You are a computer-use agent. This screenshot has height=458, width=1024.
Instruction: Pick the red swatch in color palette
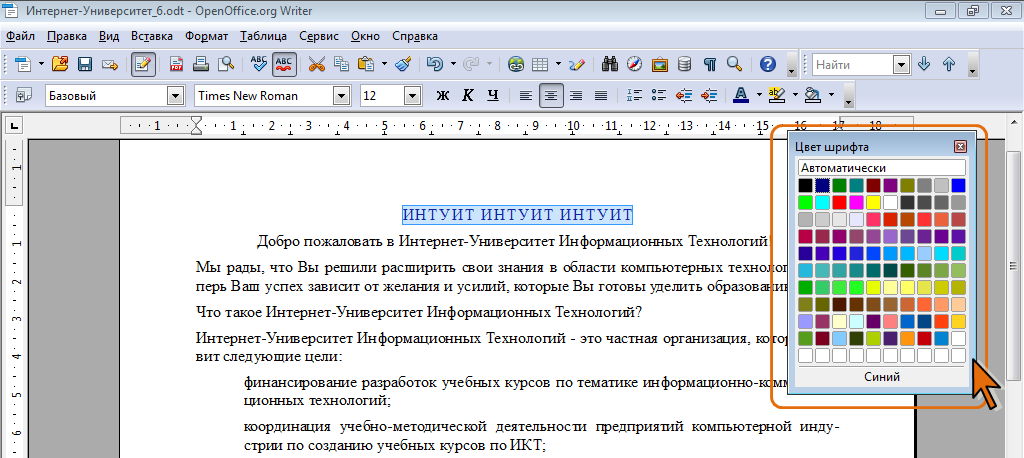click(840, 202)
